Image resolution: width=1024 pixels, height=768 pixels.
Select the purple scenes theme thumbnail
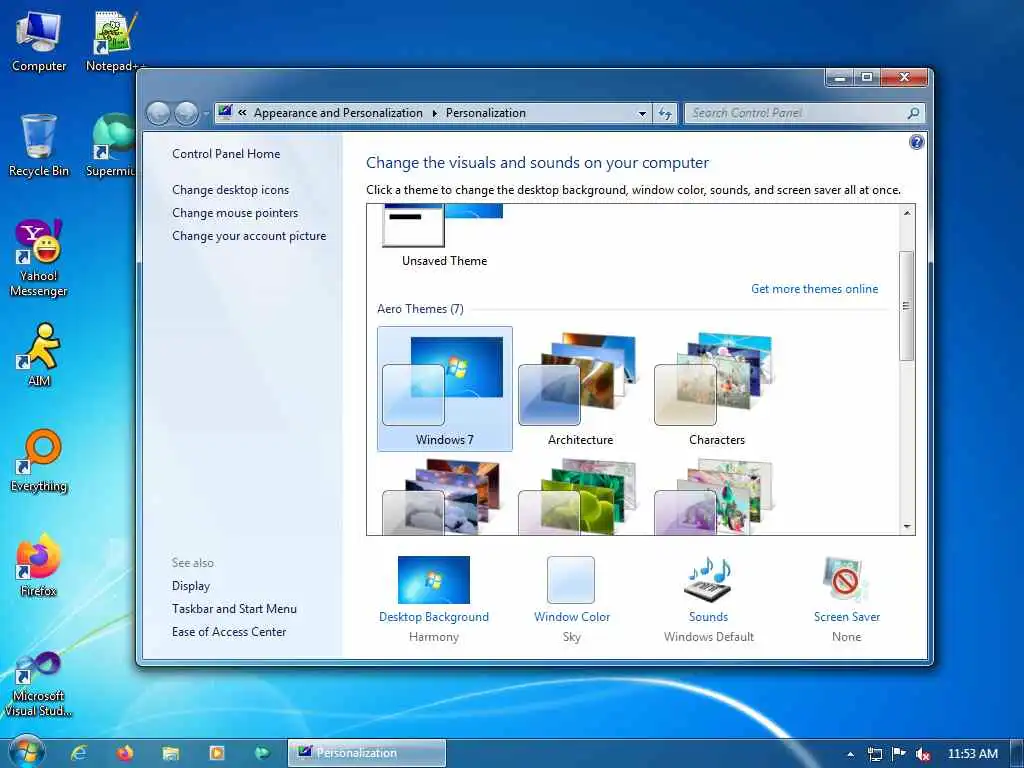click(716, 496)
